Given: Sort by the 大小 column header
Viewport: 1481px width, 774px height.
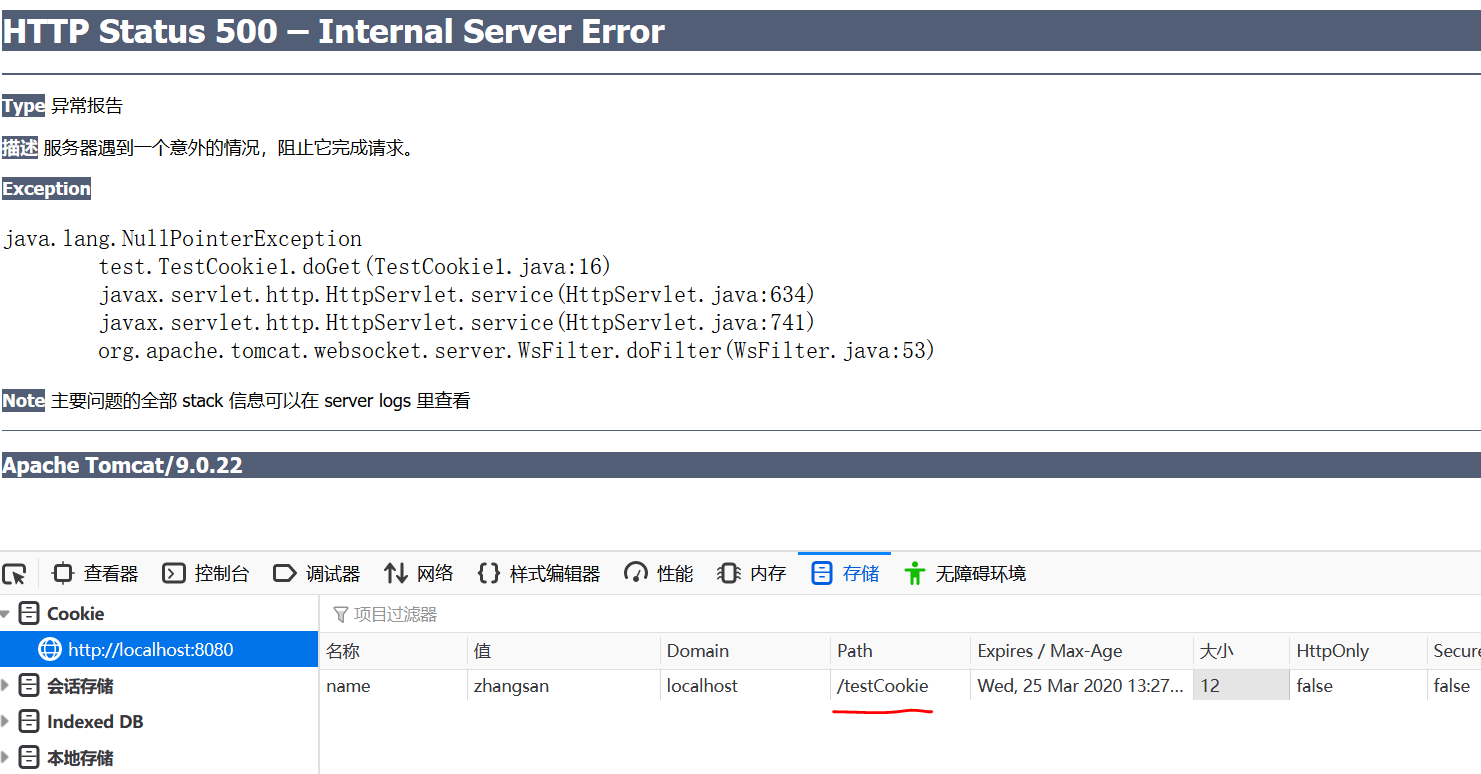Looking at the screenshot, I should point(1240,651).
